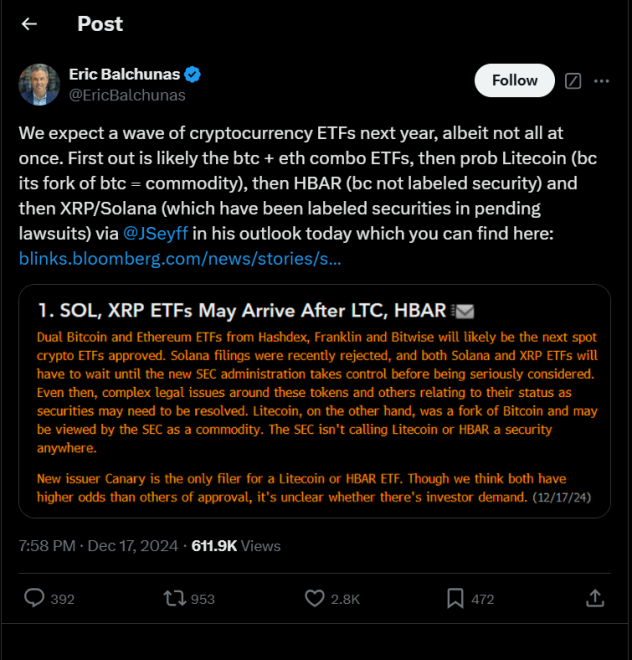Image resolution: width=632 pixels, height=660 pixels.
Task: Click the back arrow icon
Action: click(29, 24)
